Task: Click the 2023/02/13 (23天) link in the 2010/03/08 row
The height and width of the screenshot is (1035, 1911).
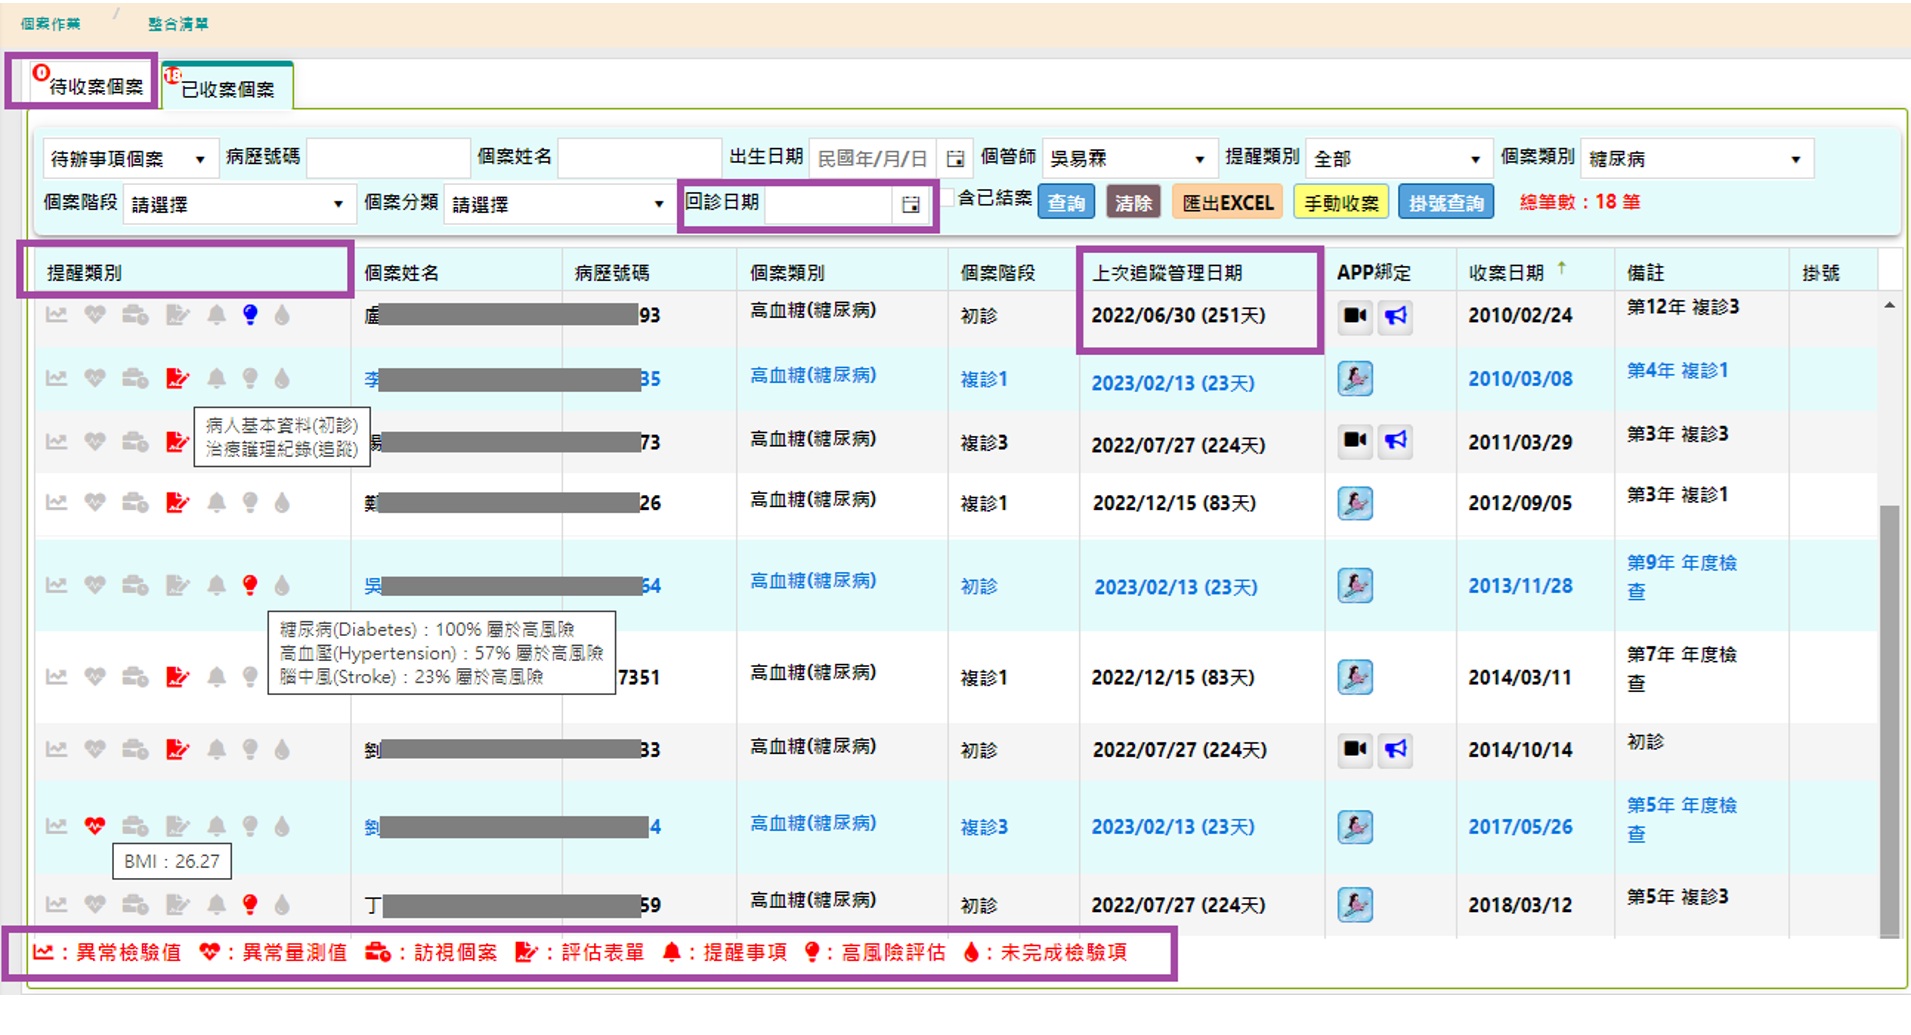Action: click(1173, 383)
